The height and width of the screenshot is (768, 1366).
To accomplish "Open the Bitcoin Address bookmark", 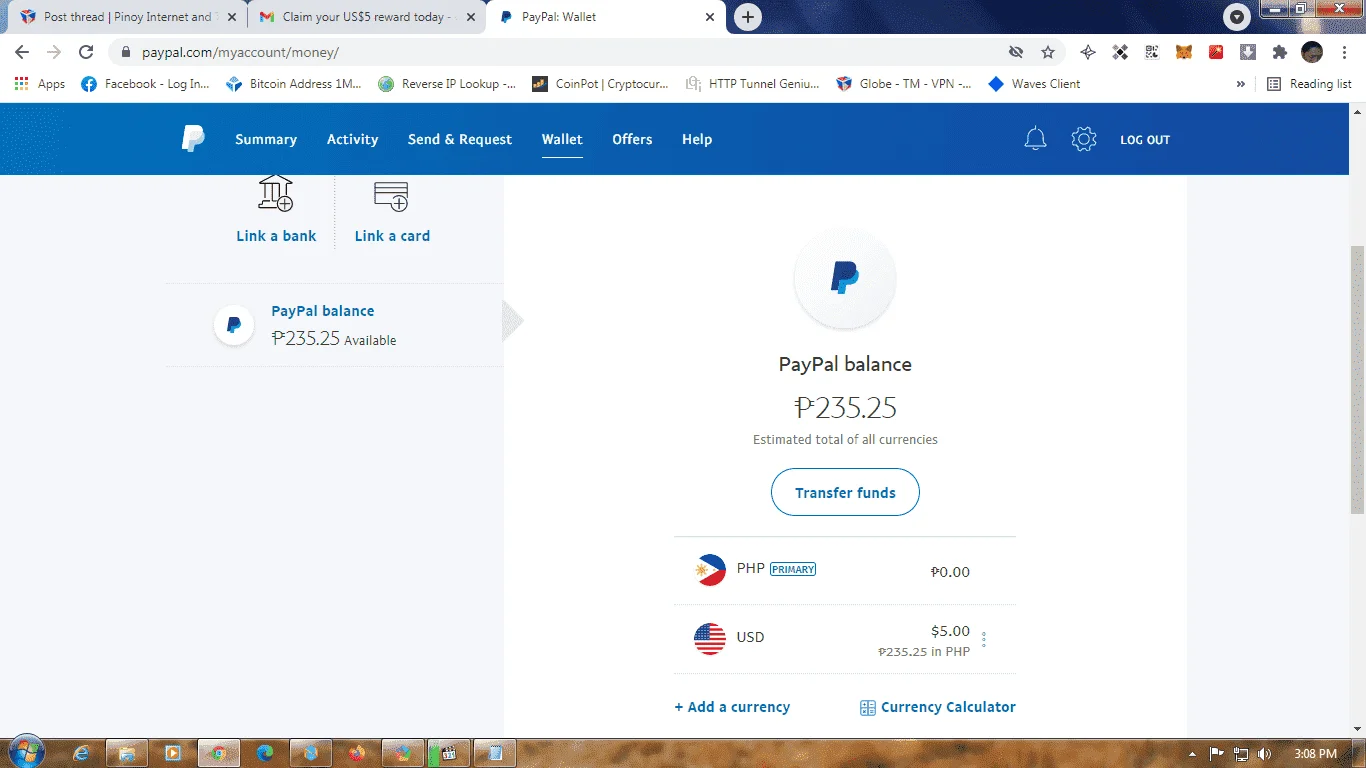I will [293, 84].
